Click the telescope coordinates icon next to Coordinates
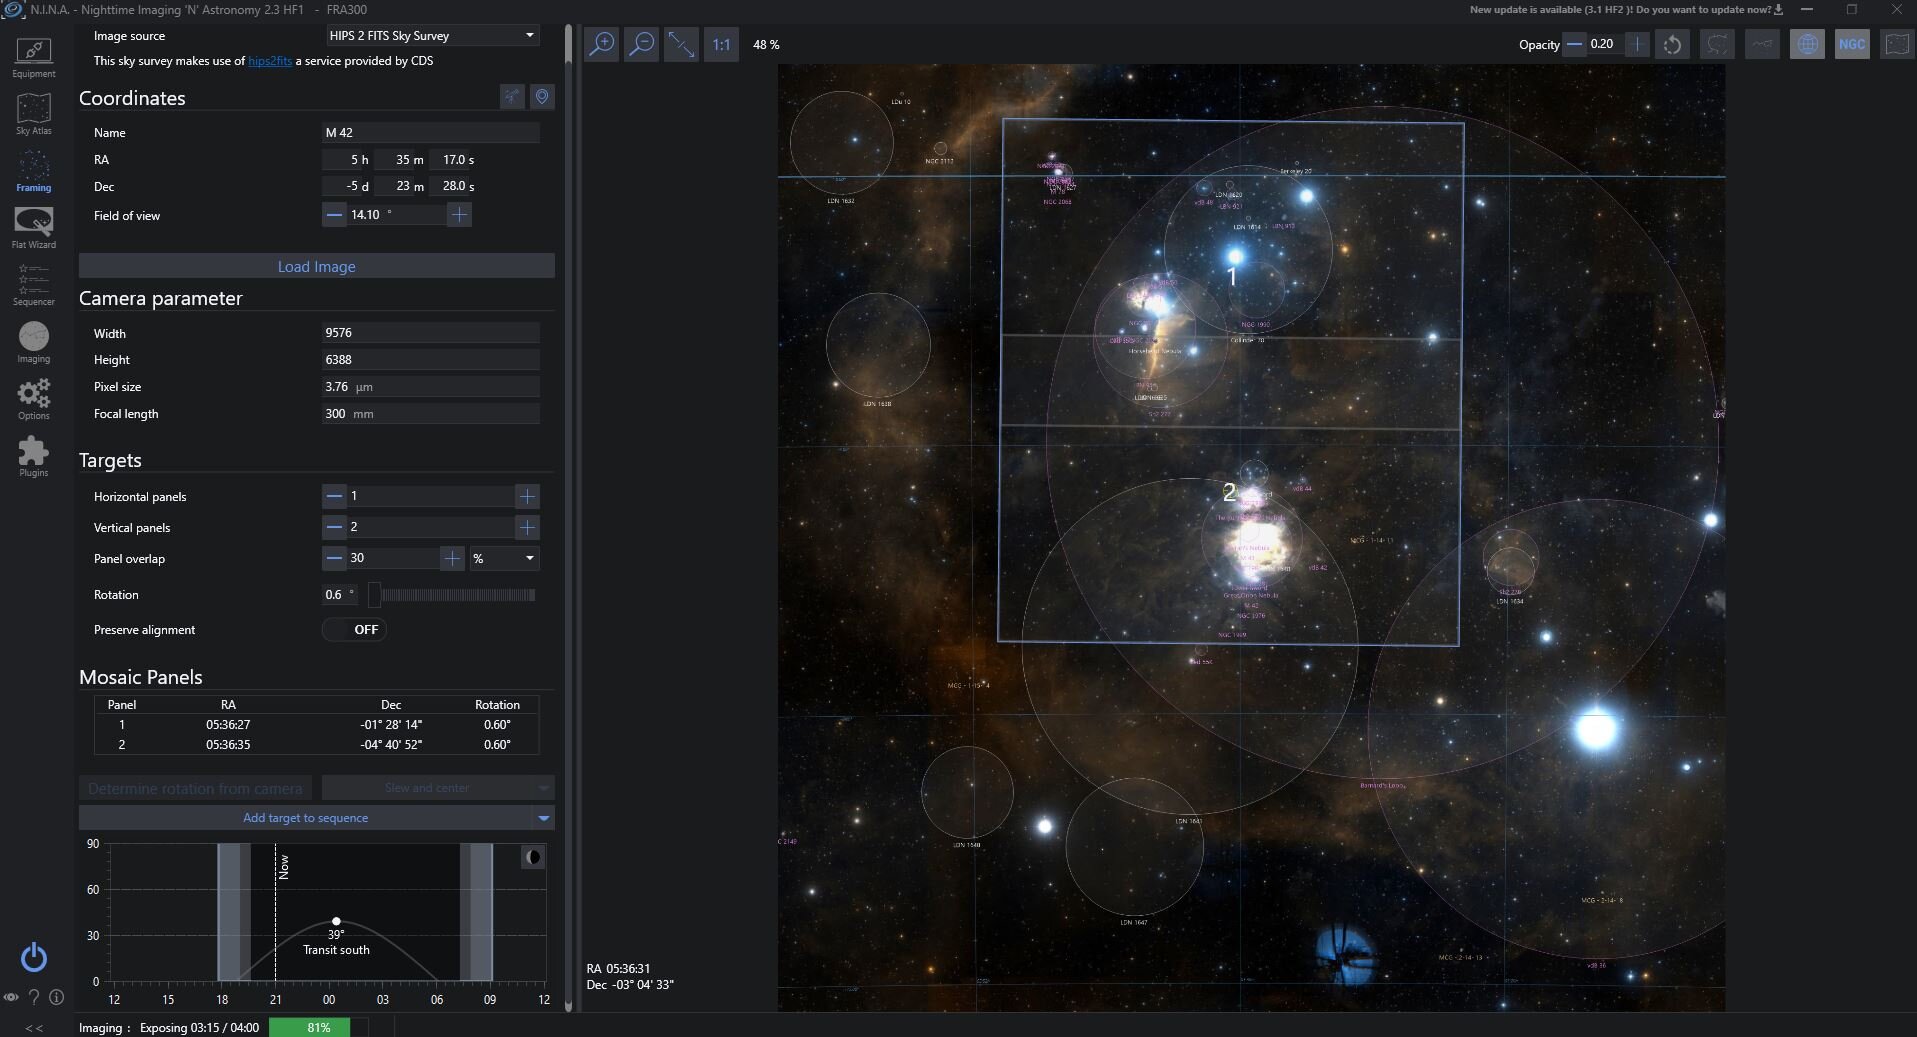1917x1037 pixels. click(x=512, y=96)
